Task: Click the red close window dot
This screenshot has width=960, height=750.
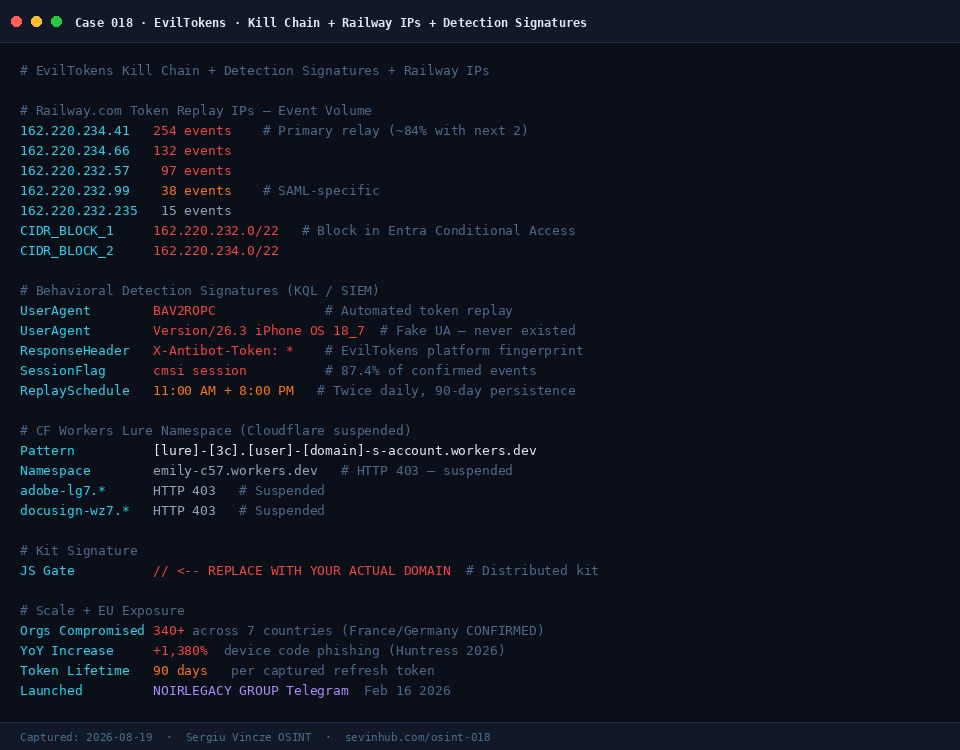Action: click(x=17, y=22)
